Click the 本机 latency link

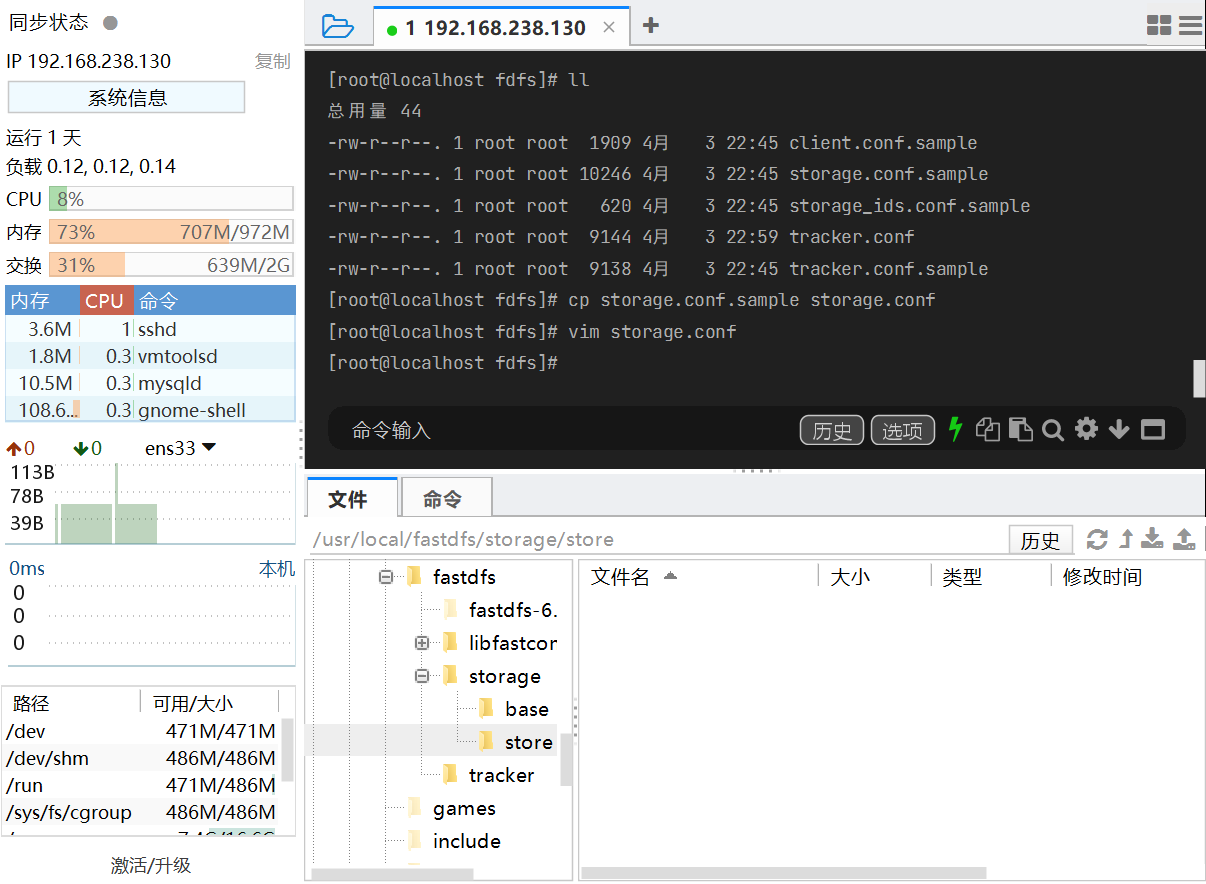tap(277, 568)
